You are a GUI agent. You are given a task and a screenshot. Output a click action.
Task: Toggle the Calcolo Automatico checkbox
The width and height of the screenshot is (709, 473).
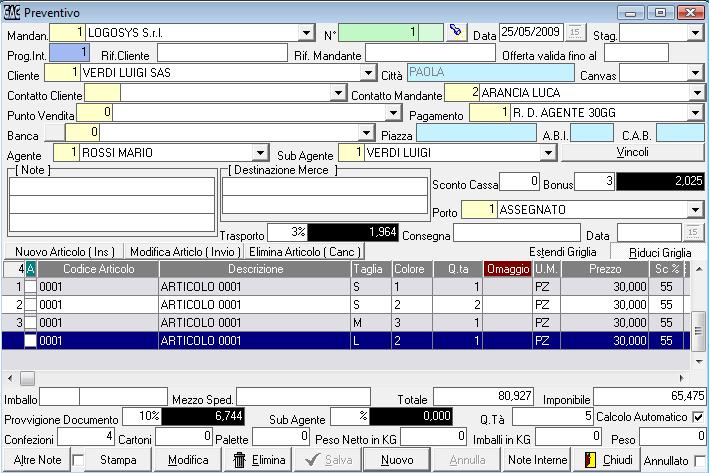[x=697, y=416]
